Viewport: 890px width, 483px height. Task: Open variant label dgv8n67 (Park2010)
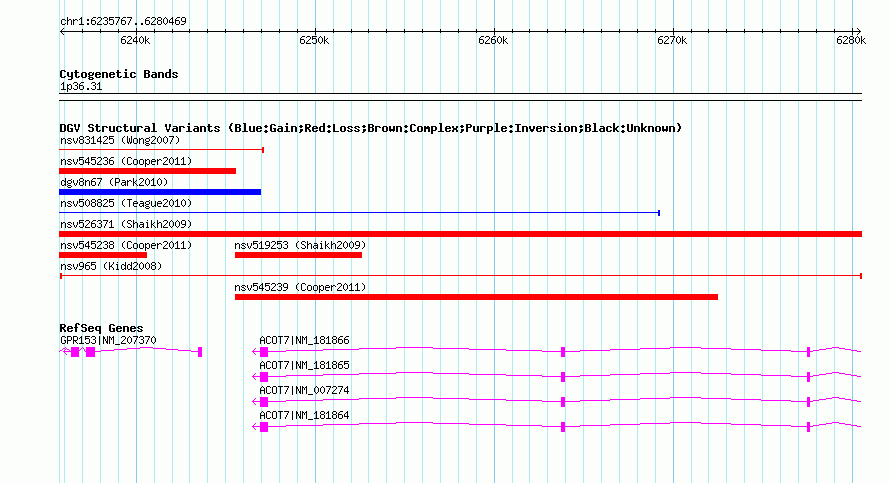click(114, 182)
